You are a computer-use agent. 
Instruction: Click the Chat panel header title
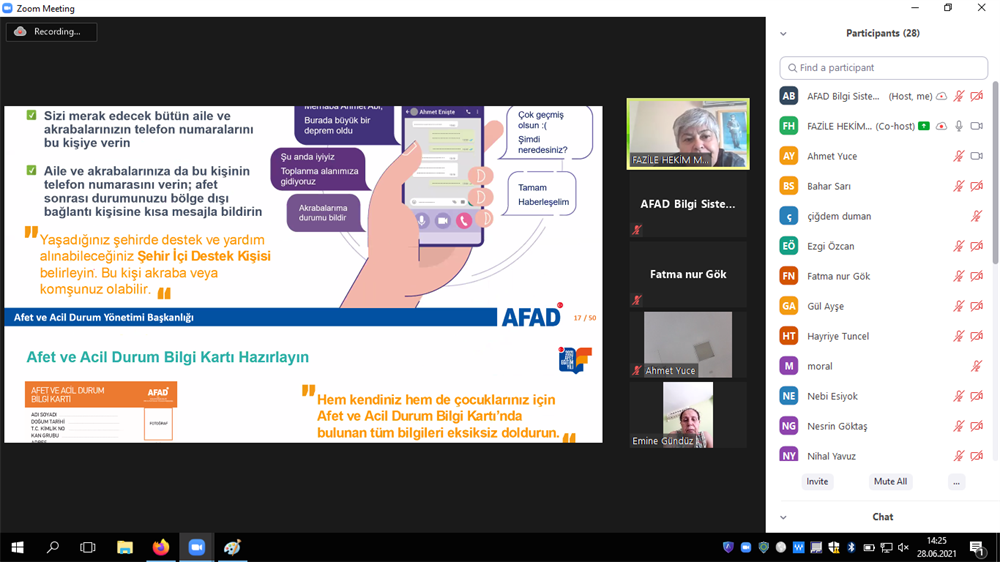883,517
